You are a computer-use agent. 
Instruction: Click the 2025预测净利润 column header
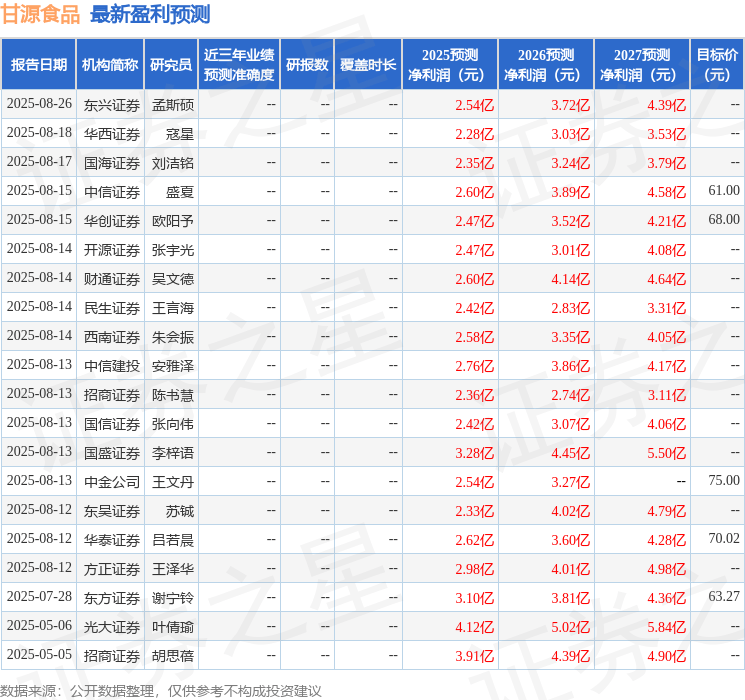point(450,65)
